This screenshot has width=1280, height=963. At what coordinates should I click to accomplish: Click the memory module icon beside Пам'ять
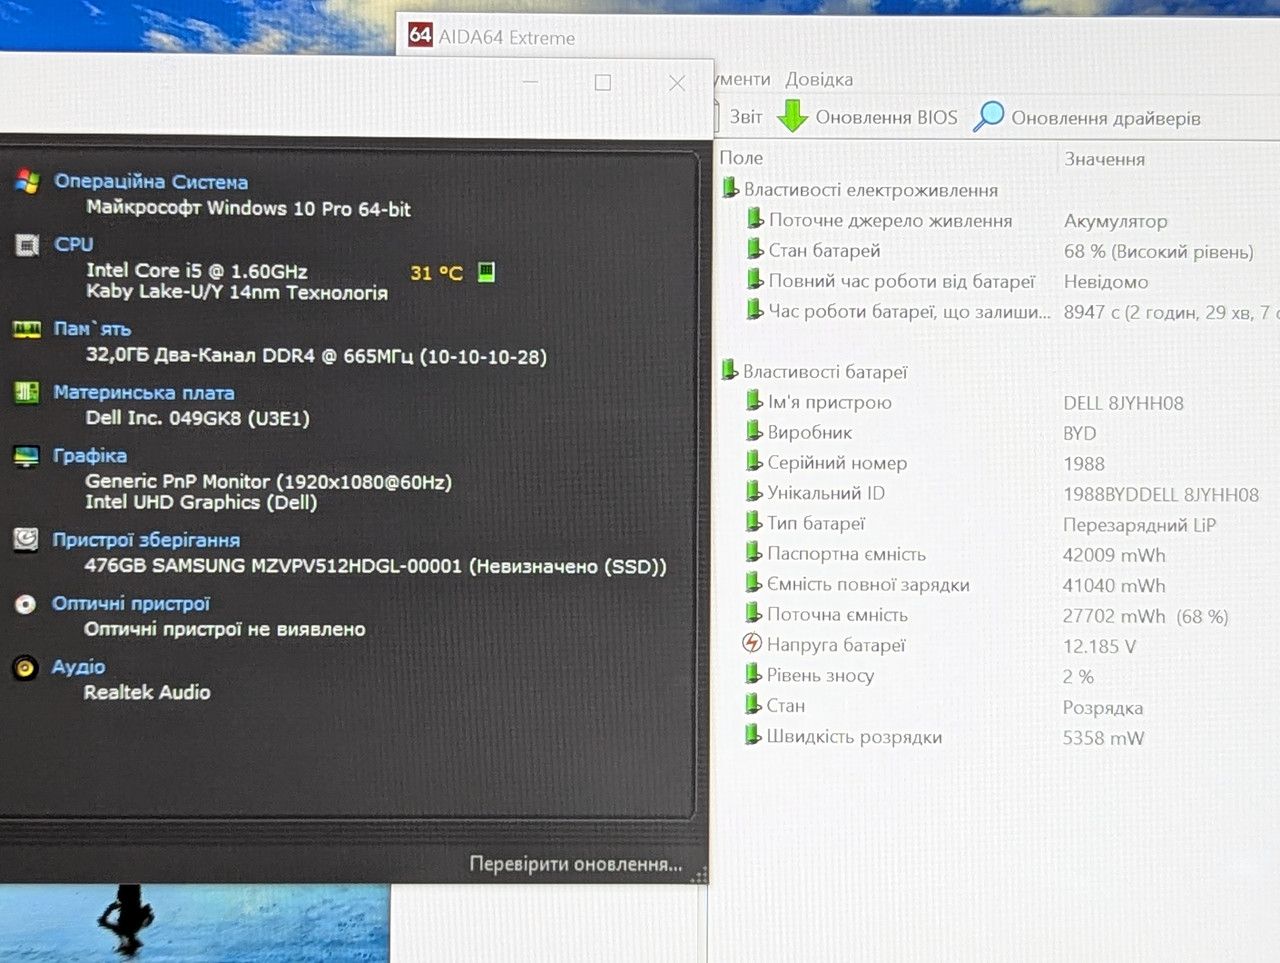[x=26, y=329]
